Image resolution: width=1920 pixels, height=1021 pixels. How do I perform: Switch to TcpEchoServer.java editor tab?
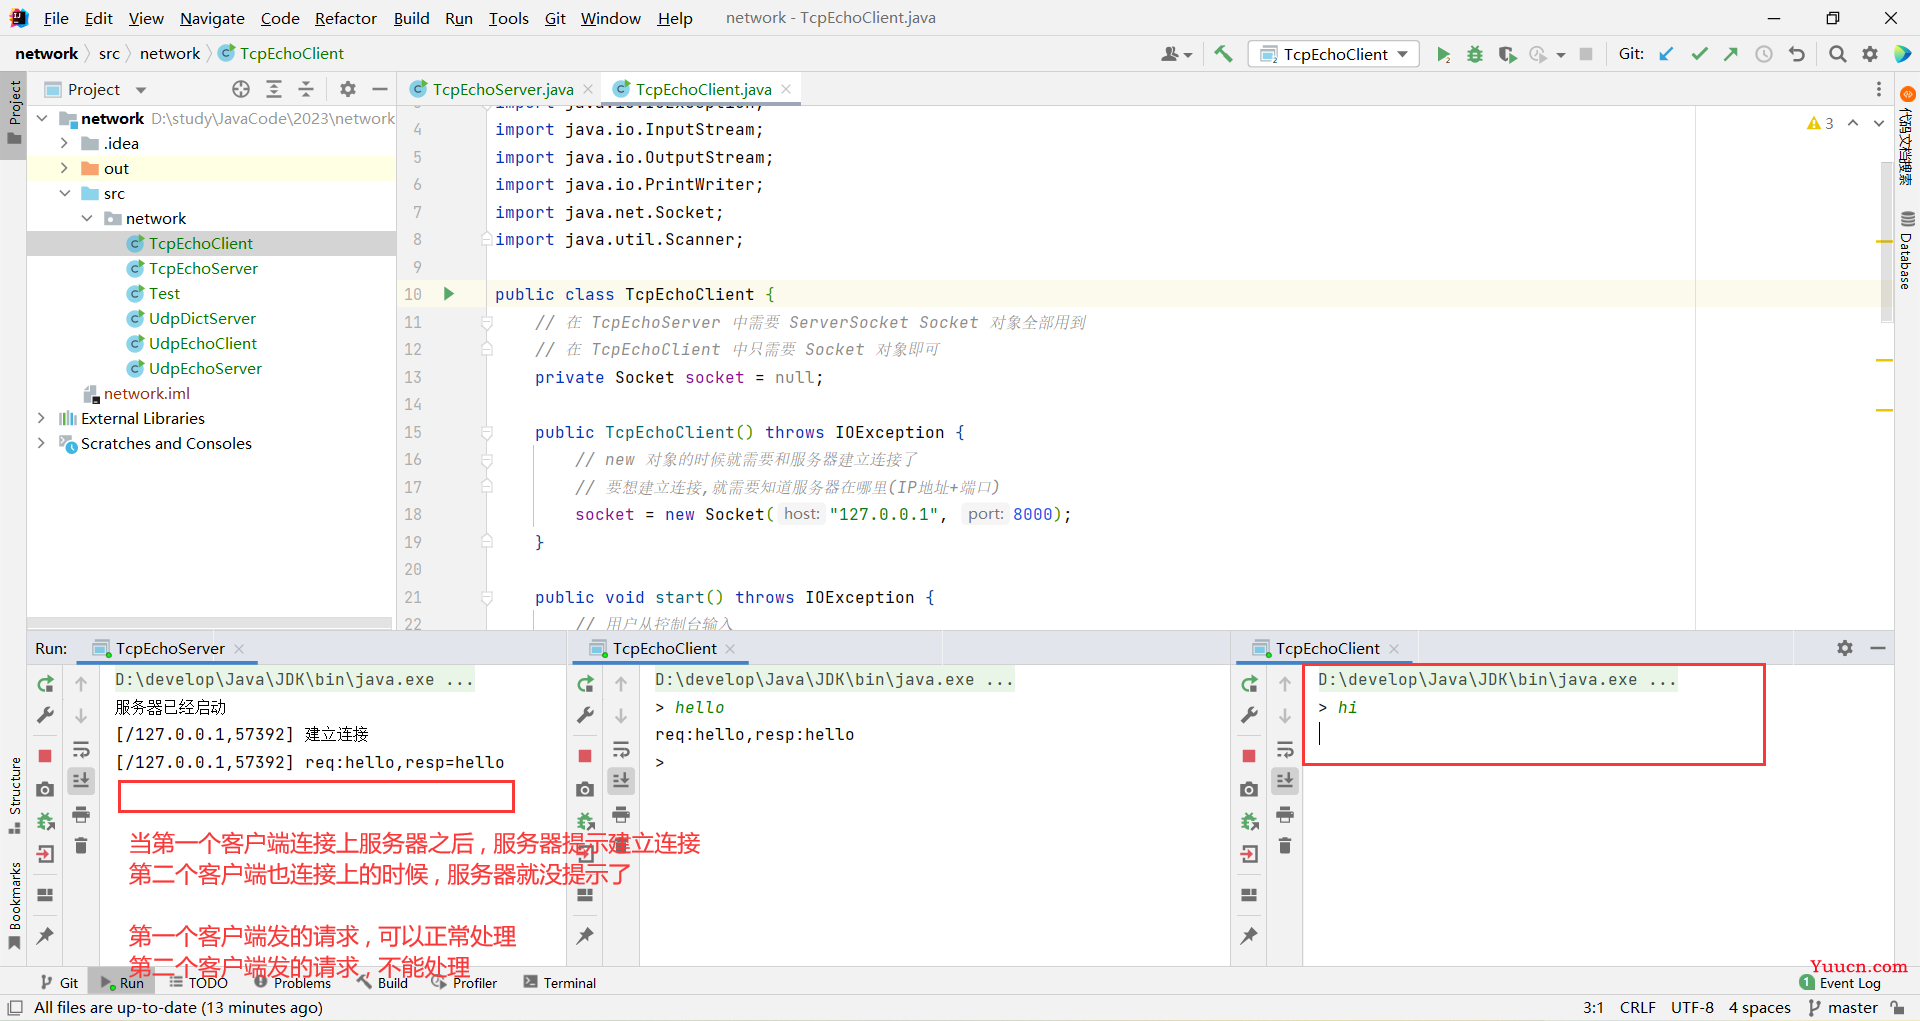[502, 89]
